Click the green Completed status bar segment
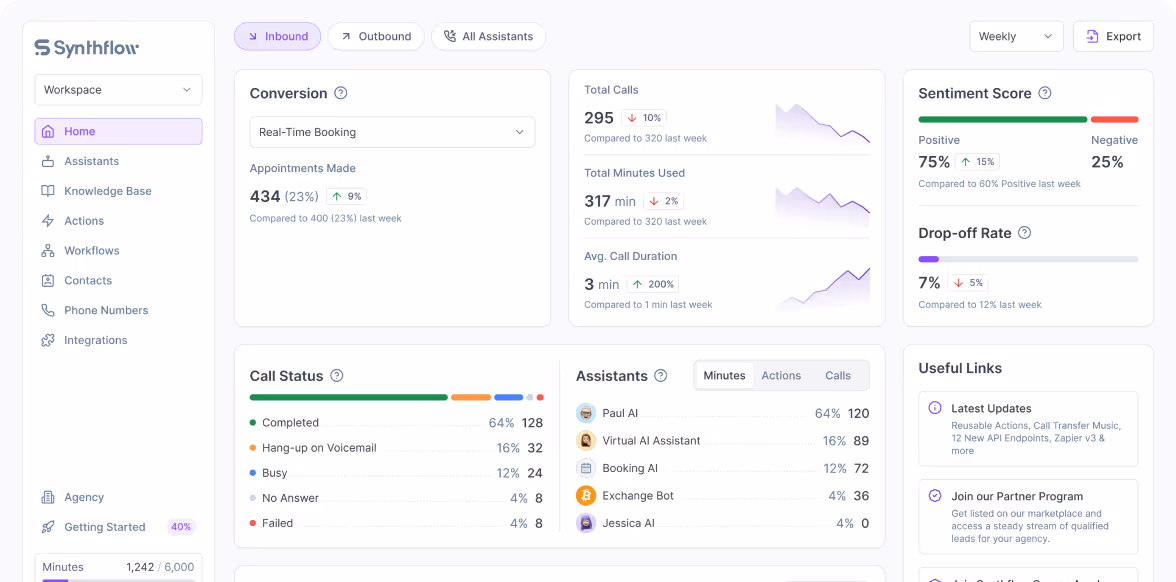This screenshot has height=582, width=1176. click(349, 398)
